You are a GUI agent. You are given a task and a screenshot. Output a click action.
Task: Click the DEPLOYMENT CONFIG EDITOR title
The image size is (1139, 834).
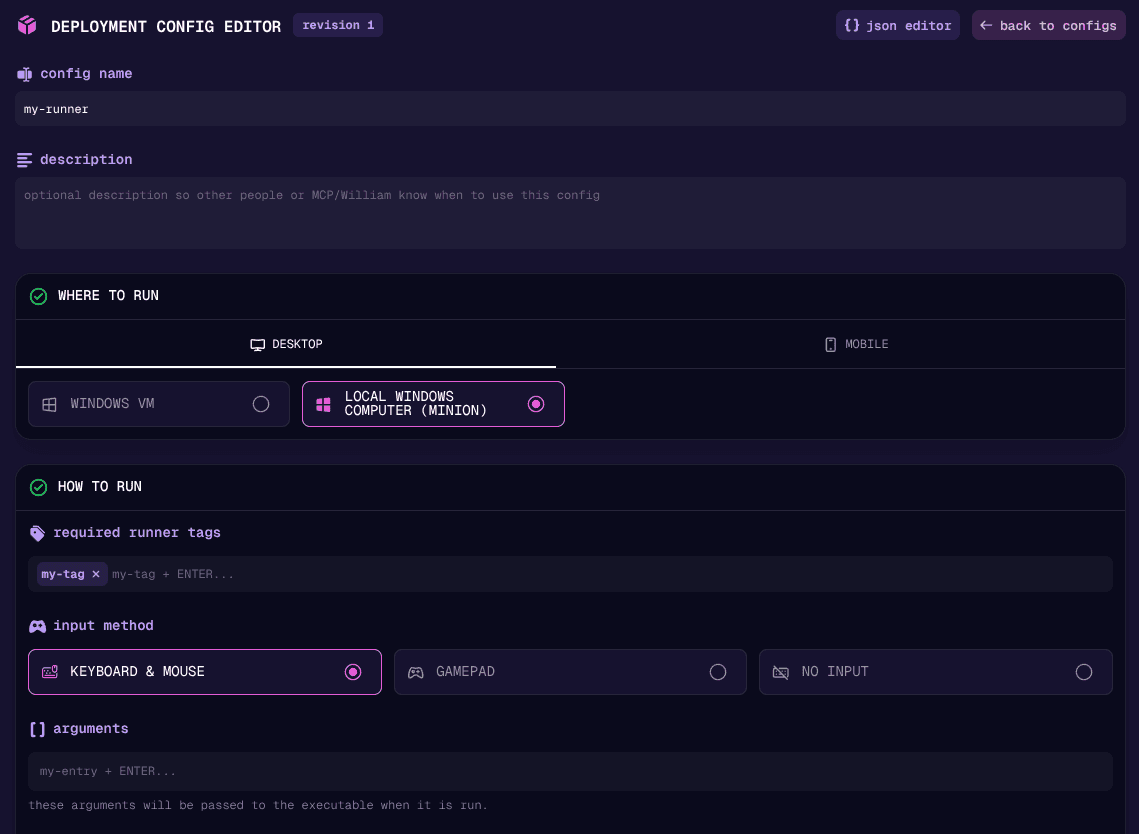tap(166, 26)
